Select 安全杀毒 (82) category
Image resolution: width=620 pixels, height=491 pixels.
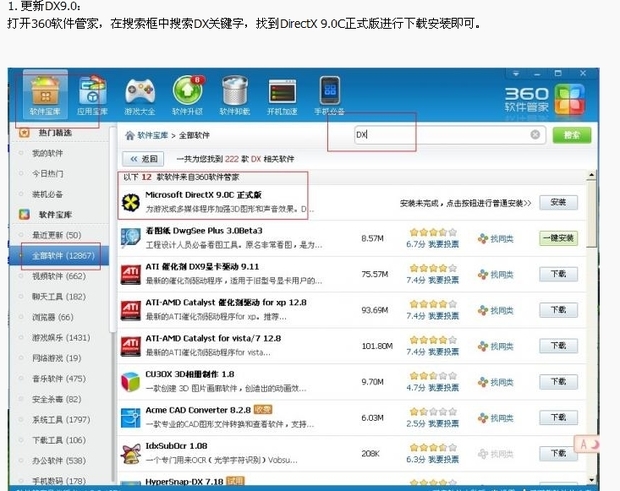[57, 399]
